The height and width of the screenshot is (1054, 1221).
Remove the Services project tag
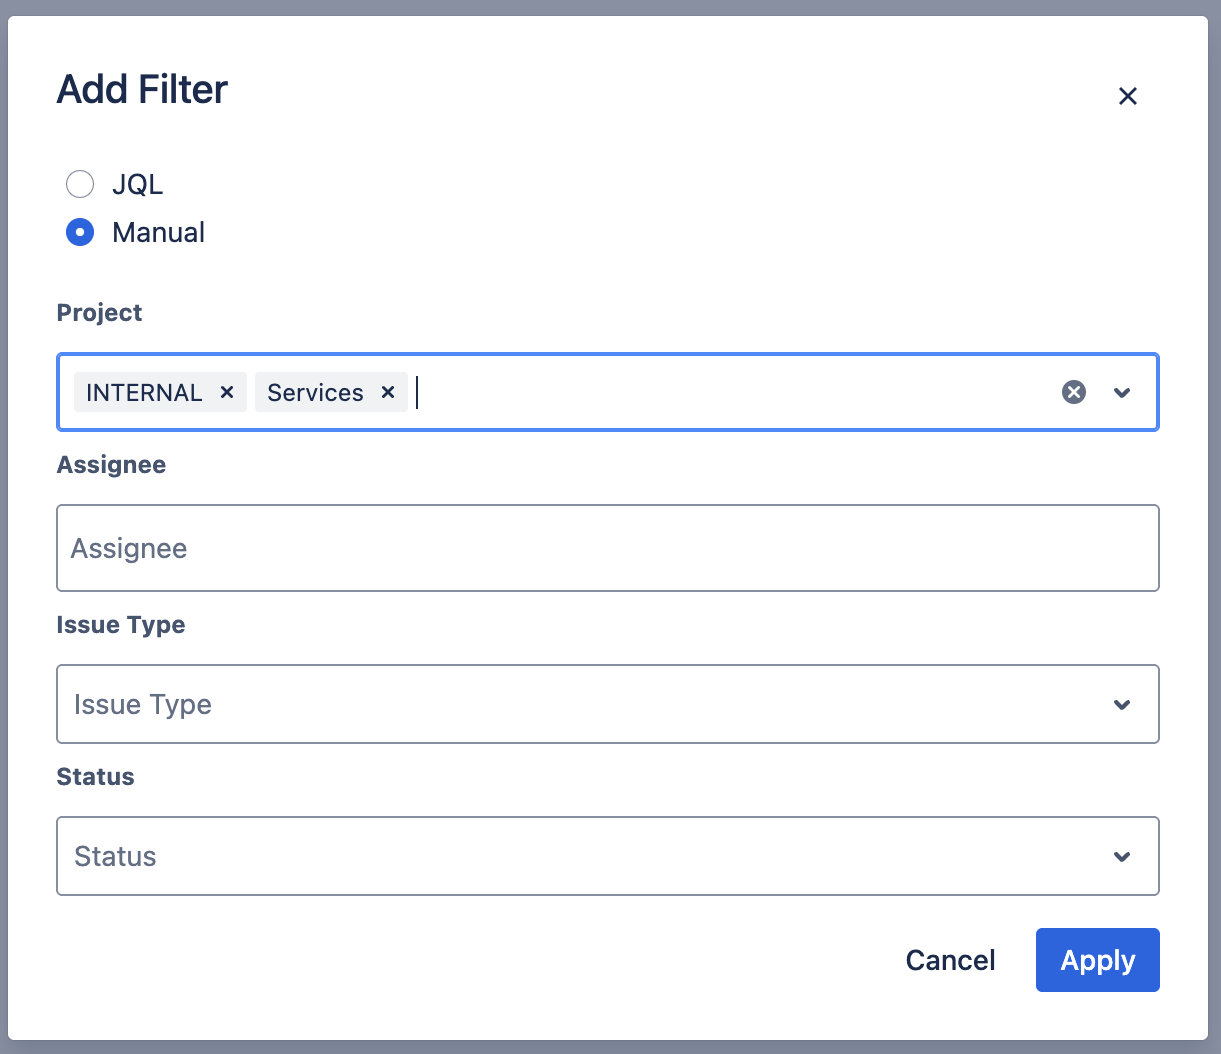[x=388, y=392]
